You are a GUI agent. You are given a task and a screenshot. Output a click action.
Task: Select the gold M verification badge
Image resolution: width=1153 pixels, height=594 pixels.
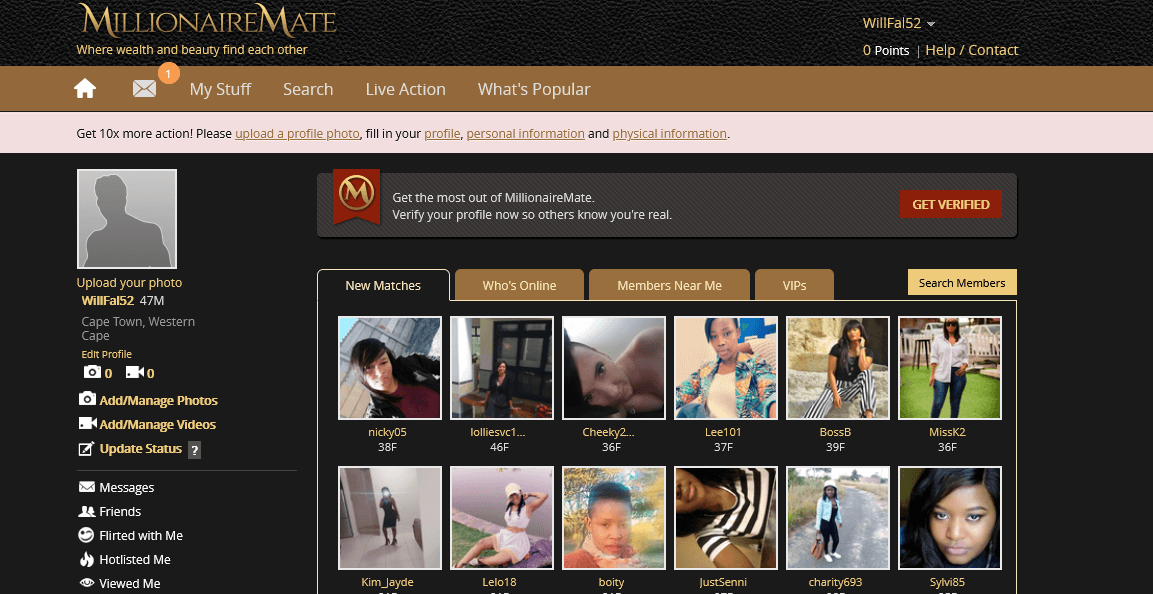(357, 194)
